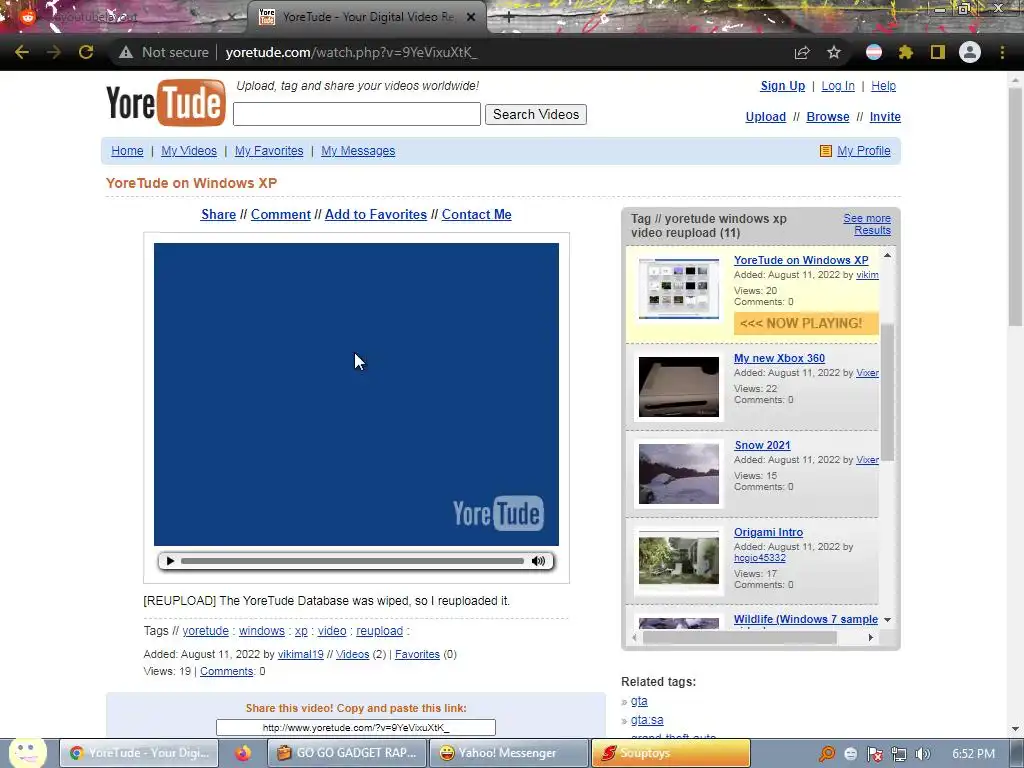Screen dimensions: 1024x768
Task: Open the Sign Up link
Action: [x=782, y=86]
